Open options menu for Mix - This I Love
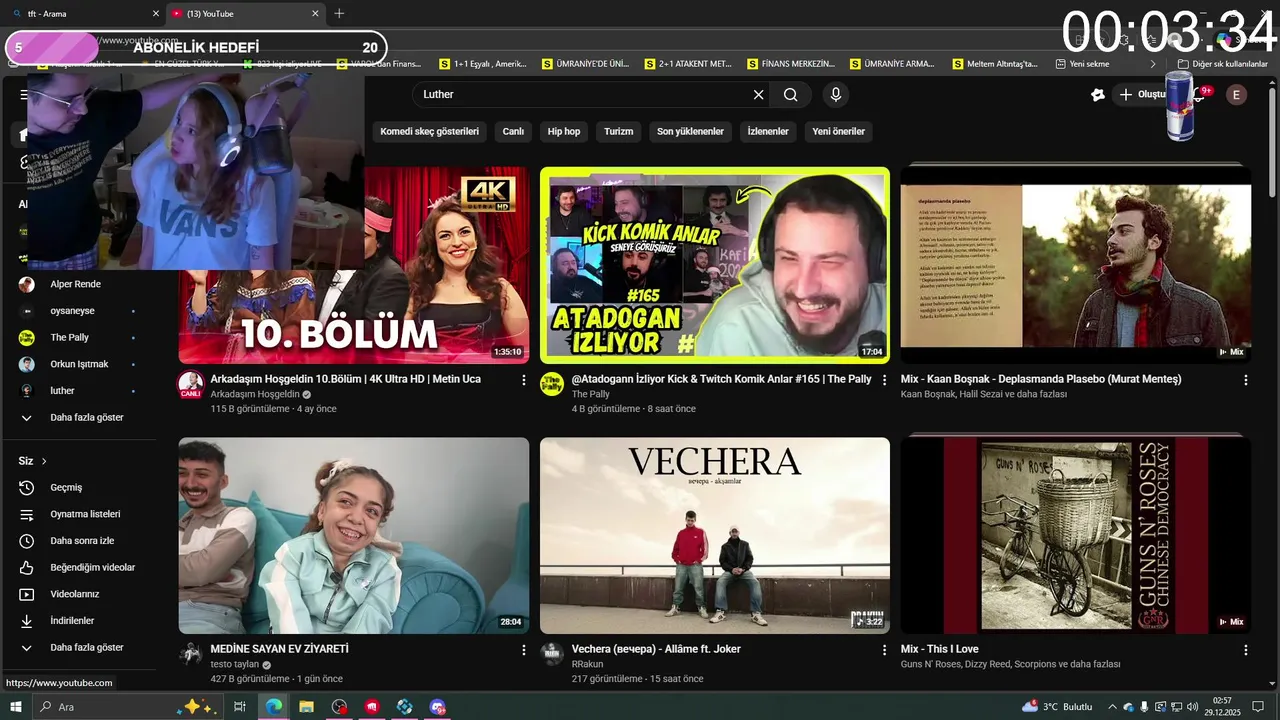1280x720 pixels. [x=1245, y=650]
